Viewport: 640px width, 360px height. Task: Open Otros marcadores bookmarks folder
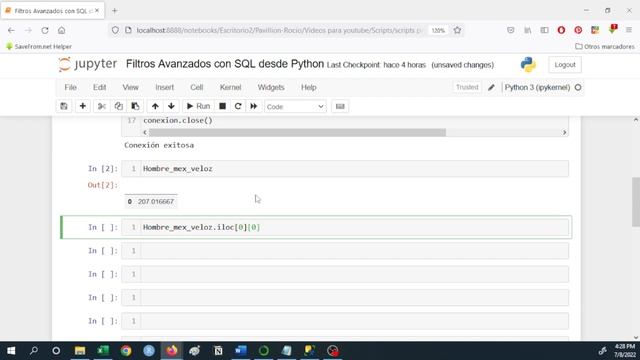(605, 47)
